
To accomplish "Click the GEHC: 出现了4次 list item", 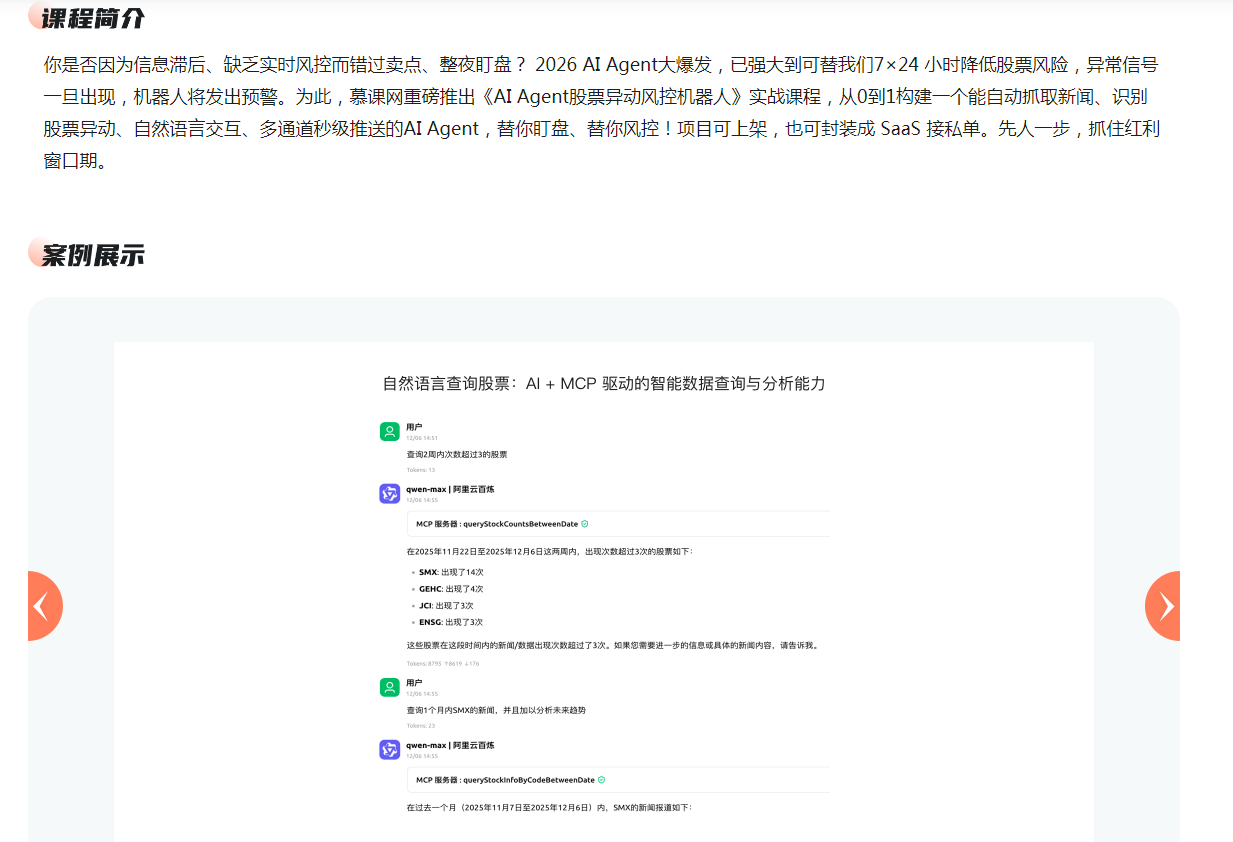I will (x=451, y=589).
